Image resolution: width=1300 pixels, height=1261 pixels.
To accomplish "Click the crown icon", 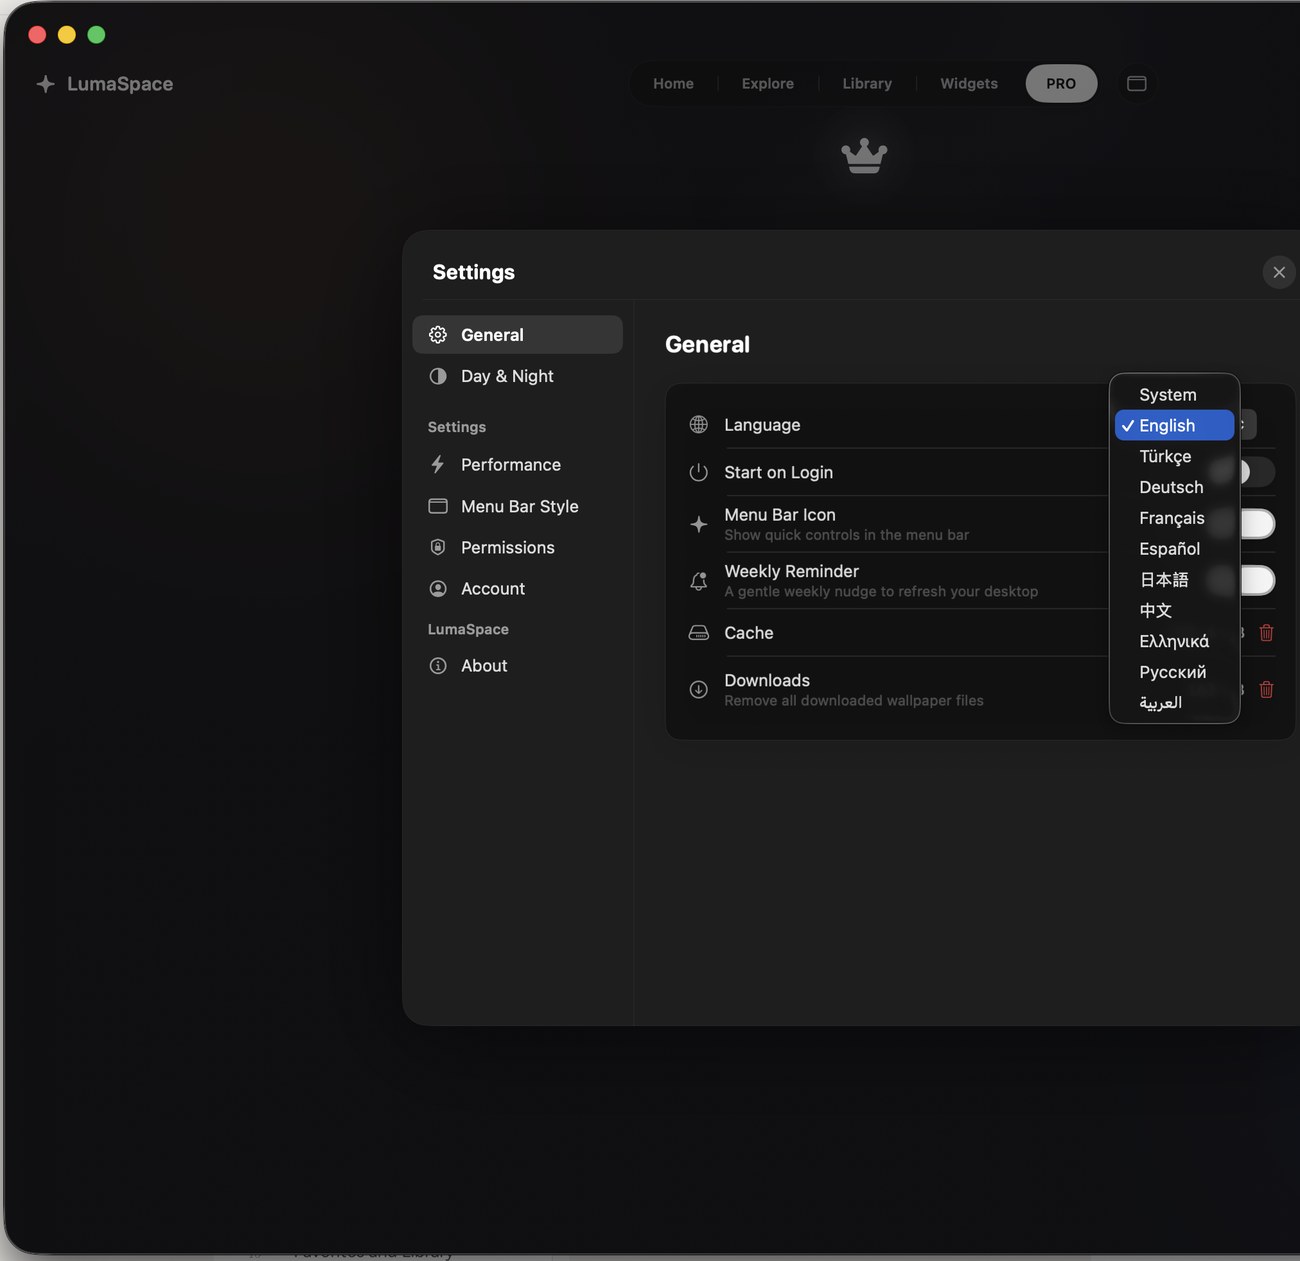I will coord(864,156).
